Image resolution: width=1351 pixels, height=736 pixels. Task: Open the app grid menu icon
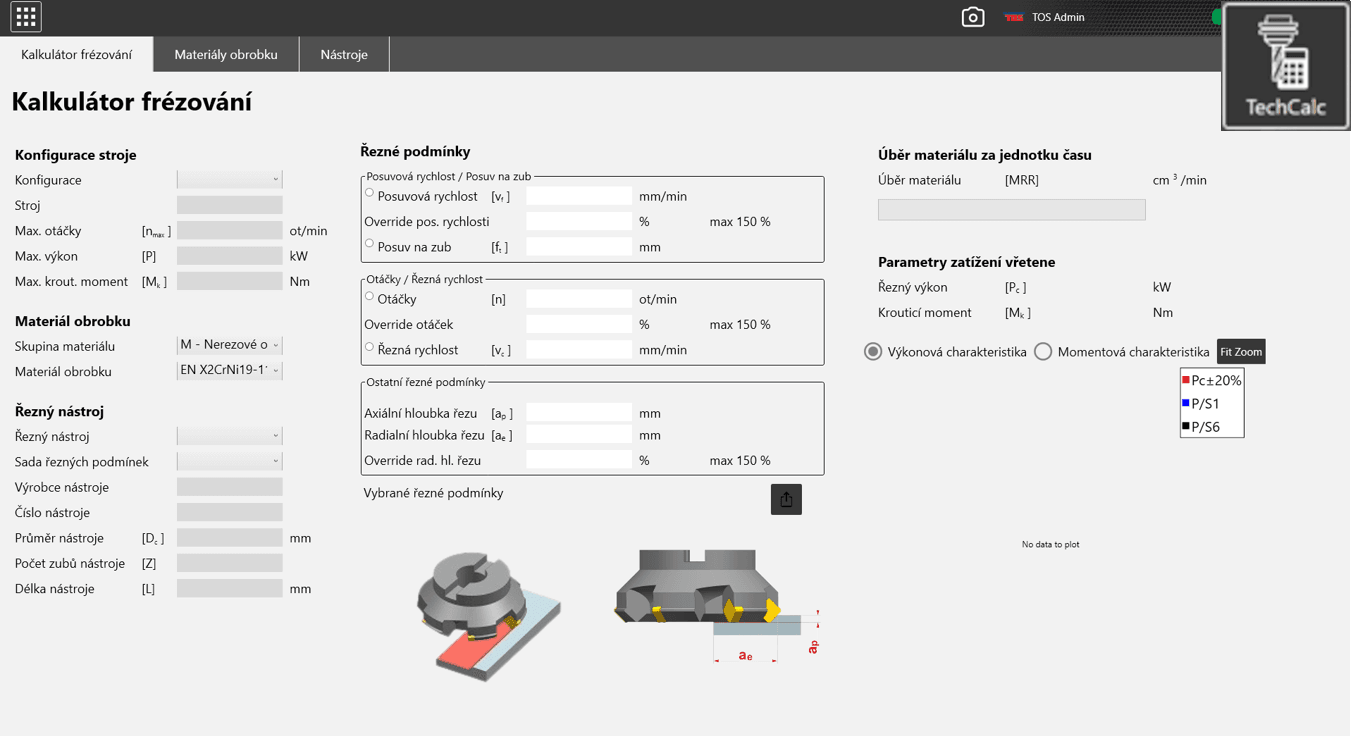pos(26,17)
